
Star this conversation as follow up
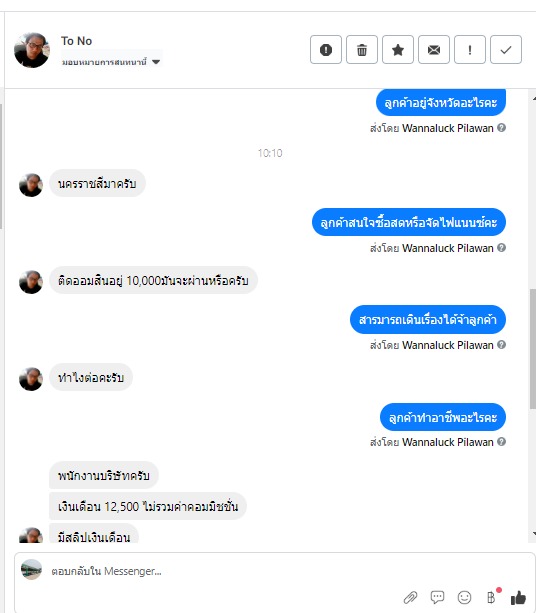click(398, 50)
